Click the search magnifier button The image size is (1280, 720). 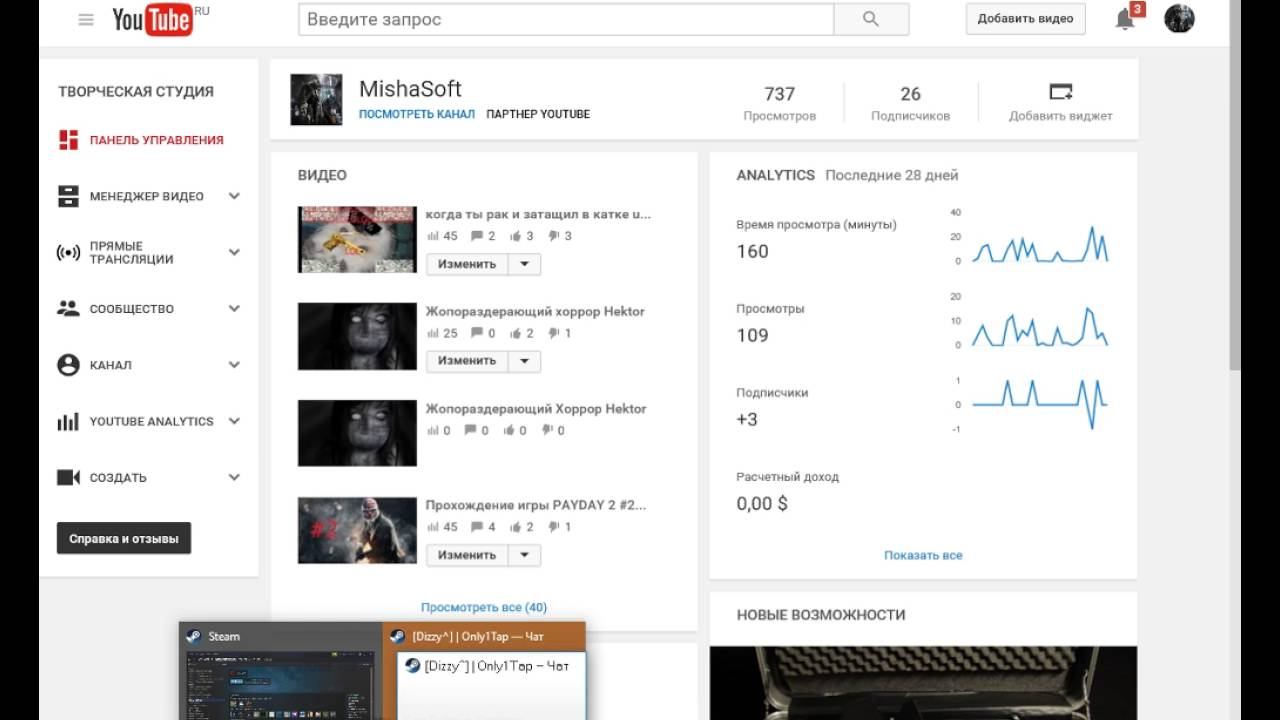[x=870, y=19]
